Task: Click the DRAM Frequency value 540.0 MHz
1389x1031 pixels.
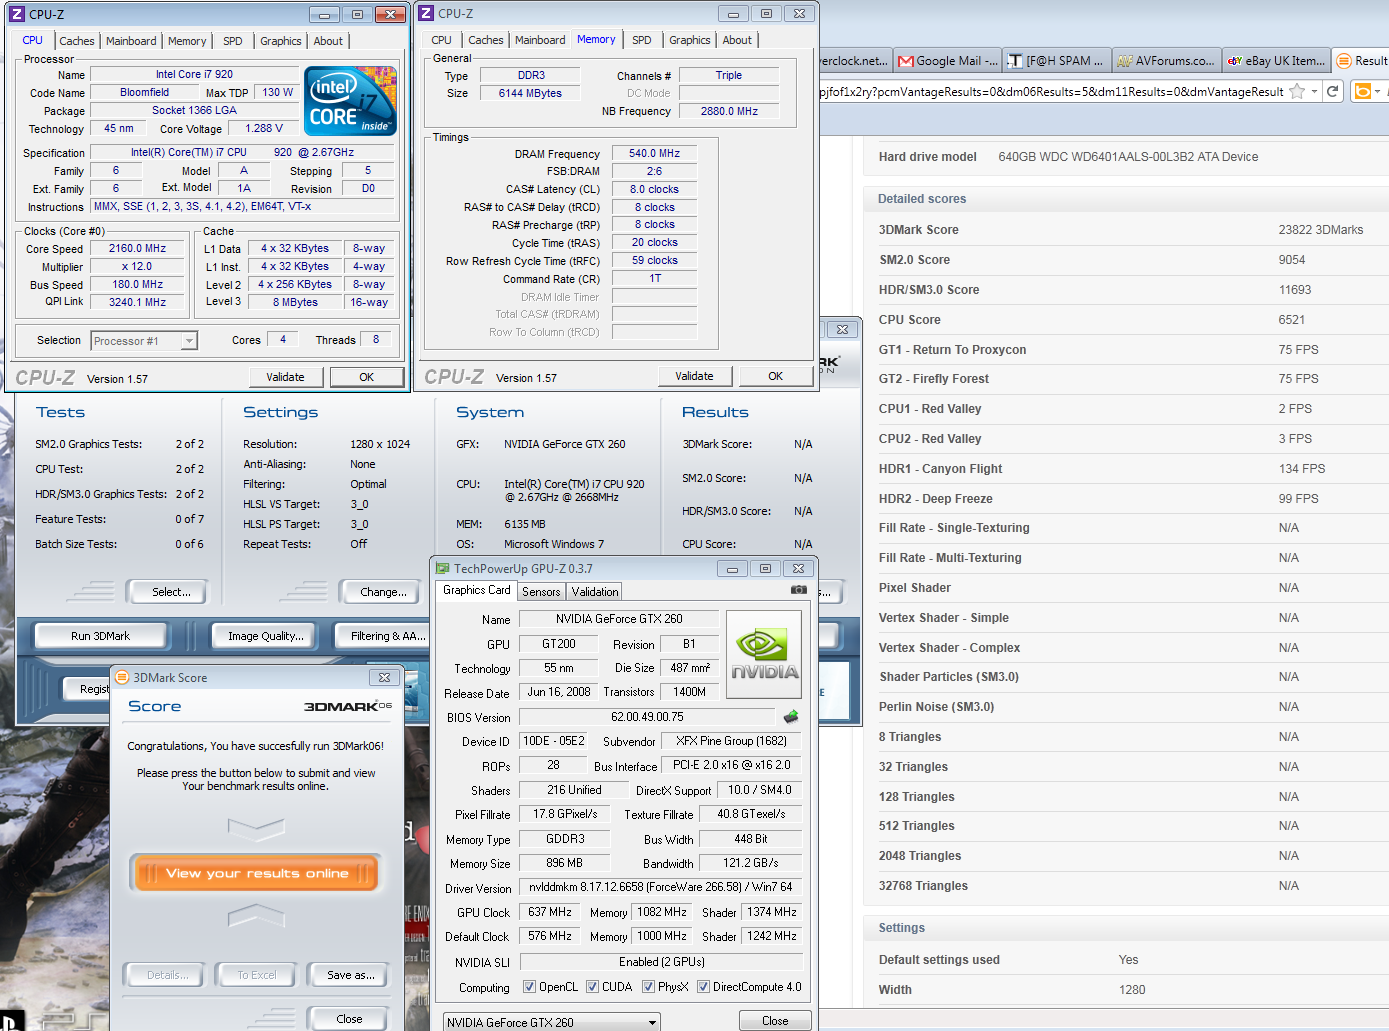Action: pyautogui.click(x=654, y=153)
